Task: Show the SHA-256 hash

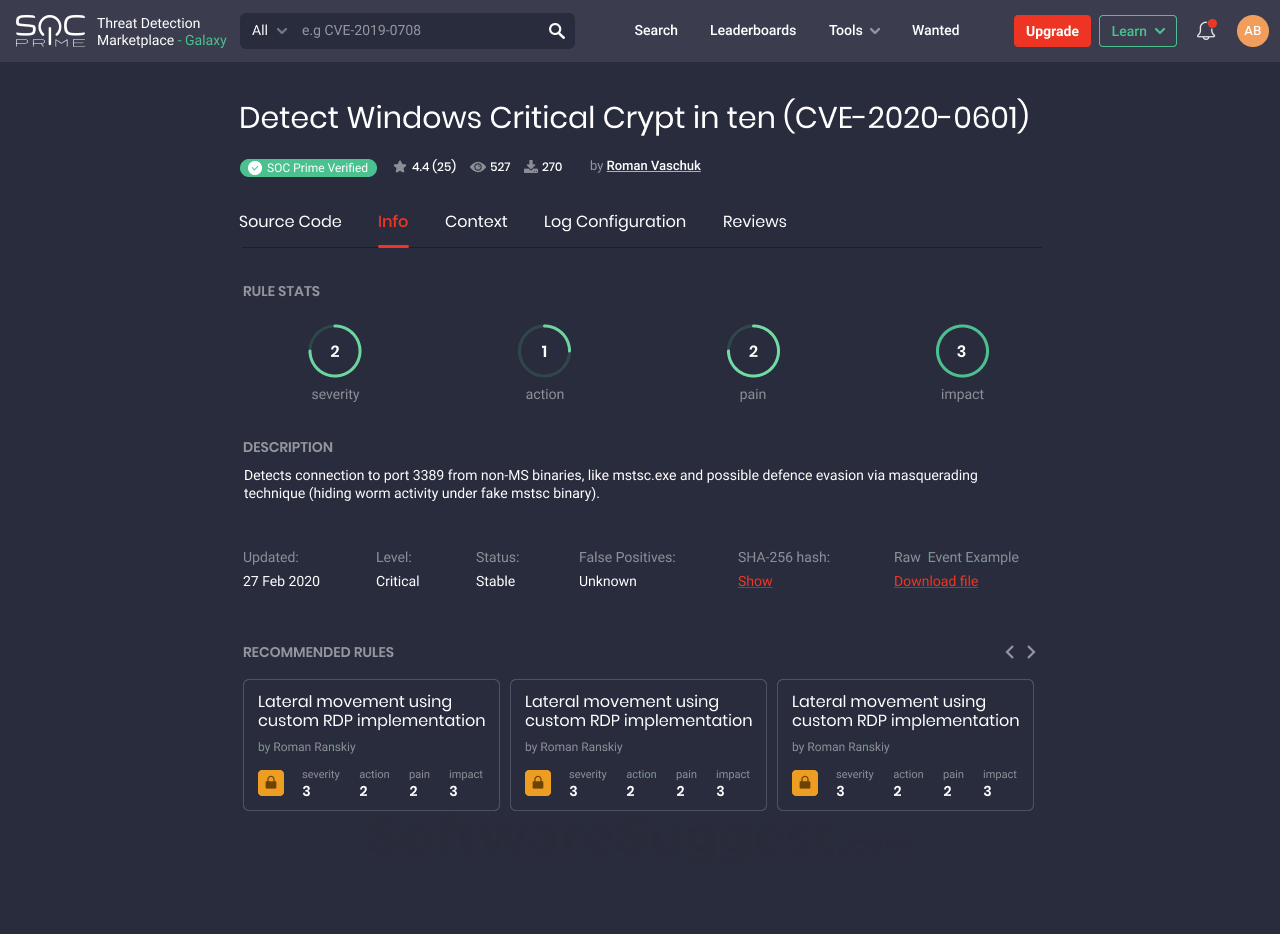Action: click(x=755, y=581)
